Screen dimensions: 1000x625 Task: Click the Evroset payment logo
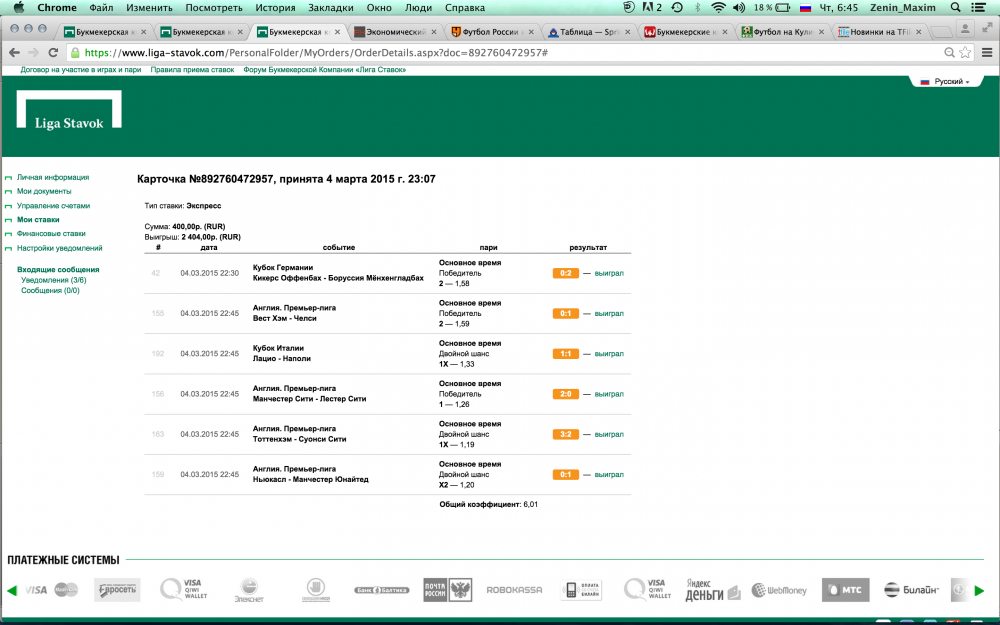click(x=117, y=590)
